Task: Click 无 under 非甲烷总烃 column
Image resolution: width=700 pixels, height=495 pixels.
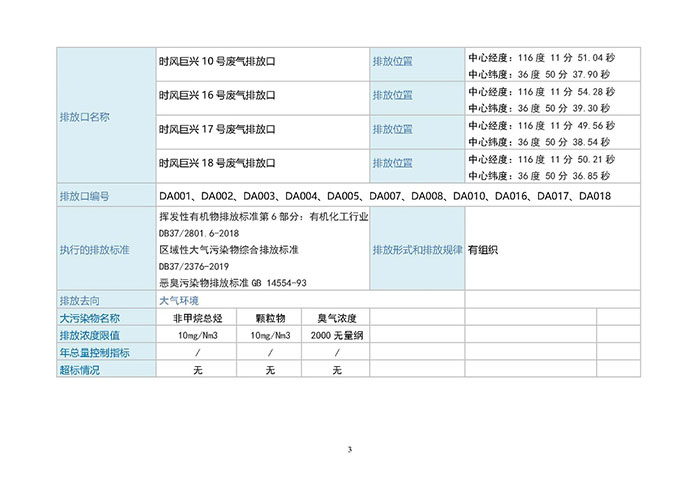Action: (198, 370)
